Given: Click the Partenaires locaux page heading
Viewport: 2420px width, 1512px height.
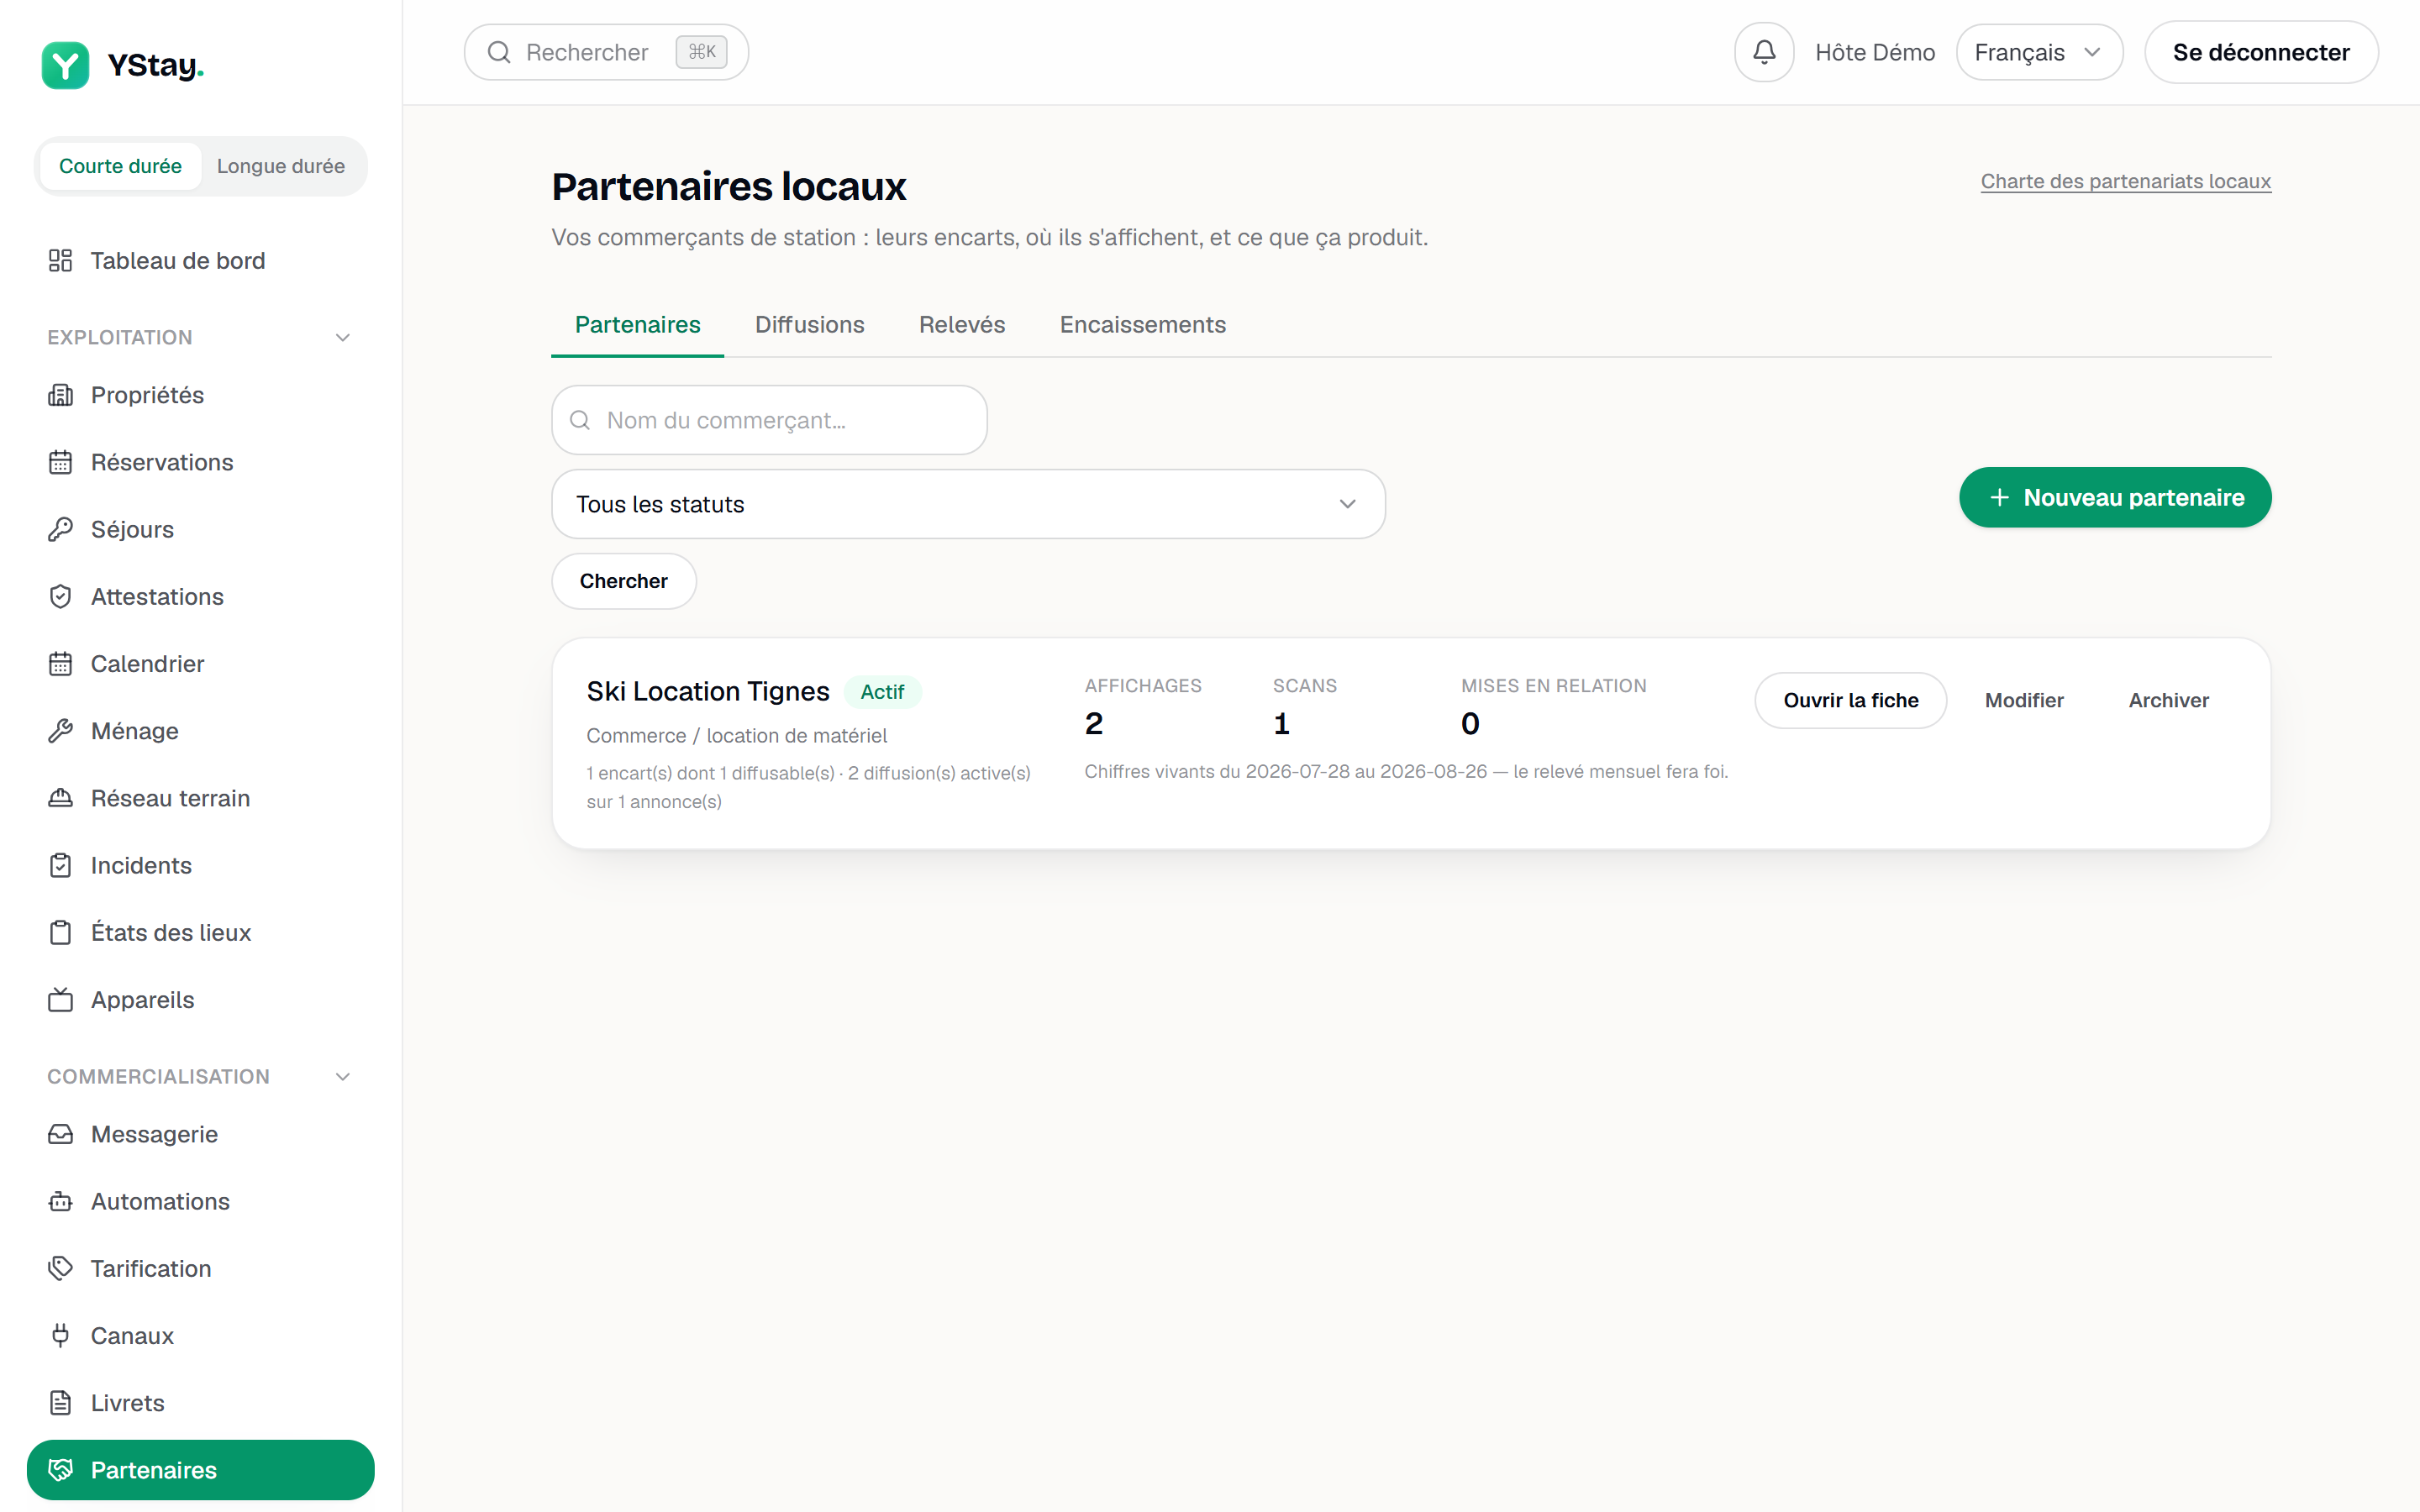Looking at the screenshot, I should tap(729, 186).
